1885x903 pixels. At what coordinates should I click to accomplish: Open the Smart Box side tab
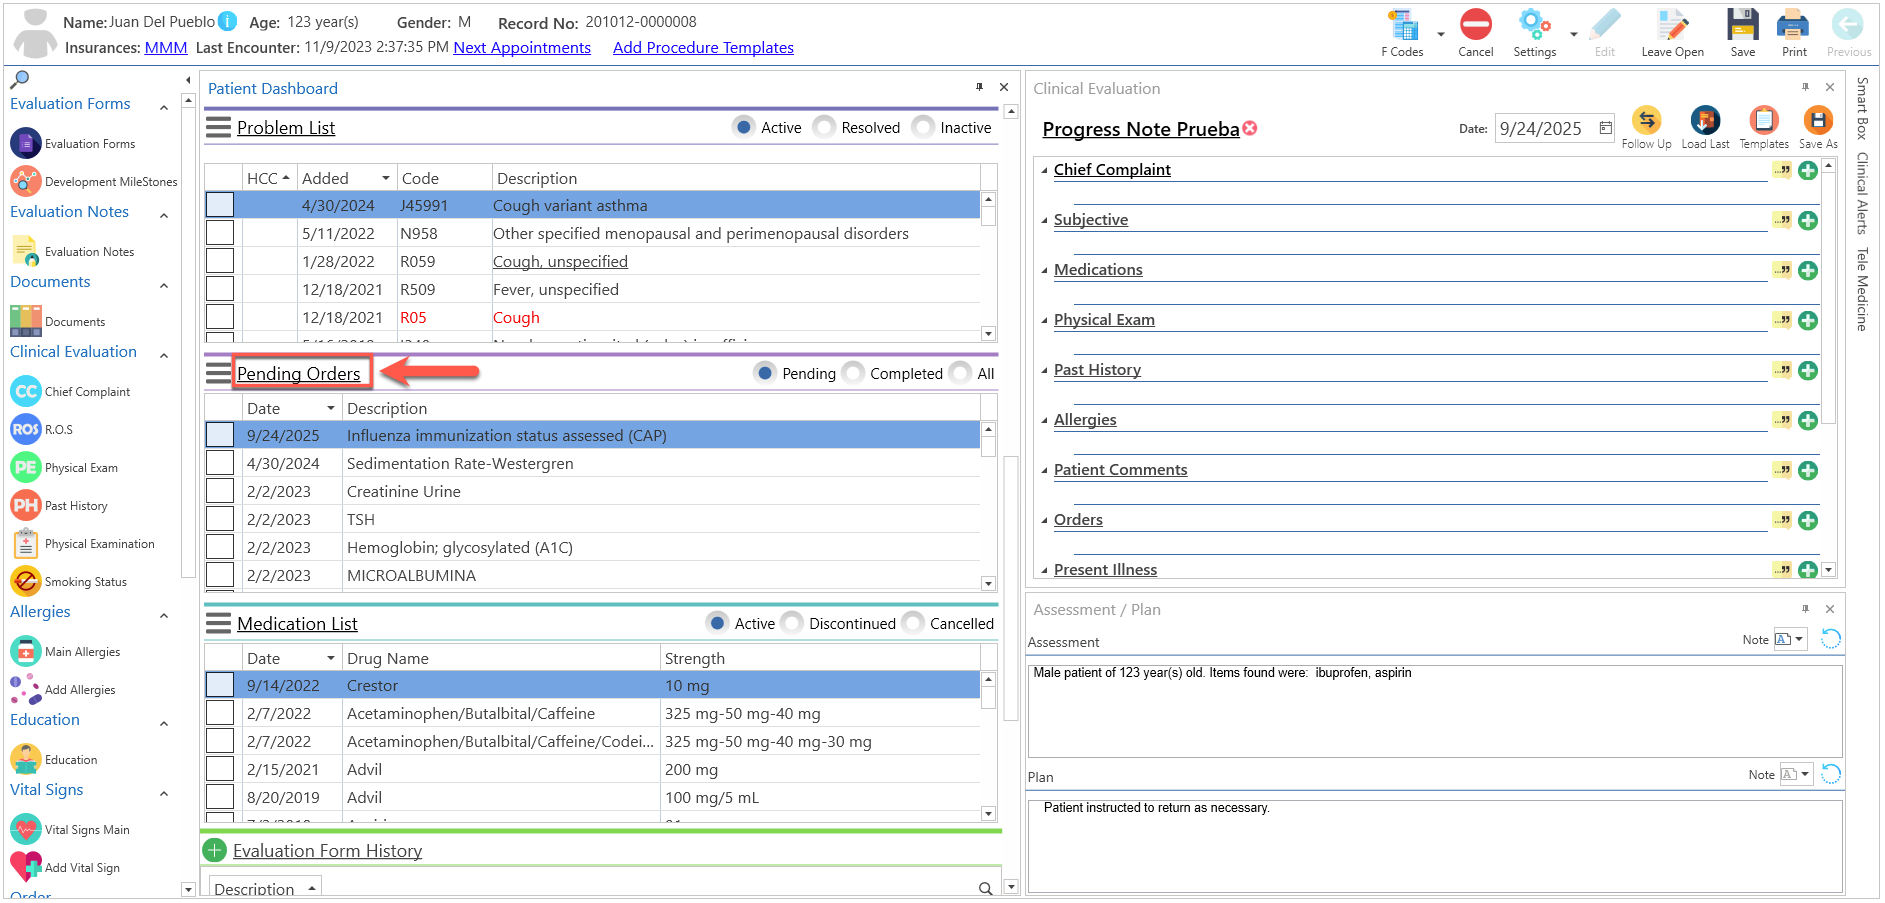[x=1862, y=108]
